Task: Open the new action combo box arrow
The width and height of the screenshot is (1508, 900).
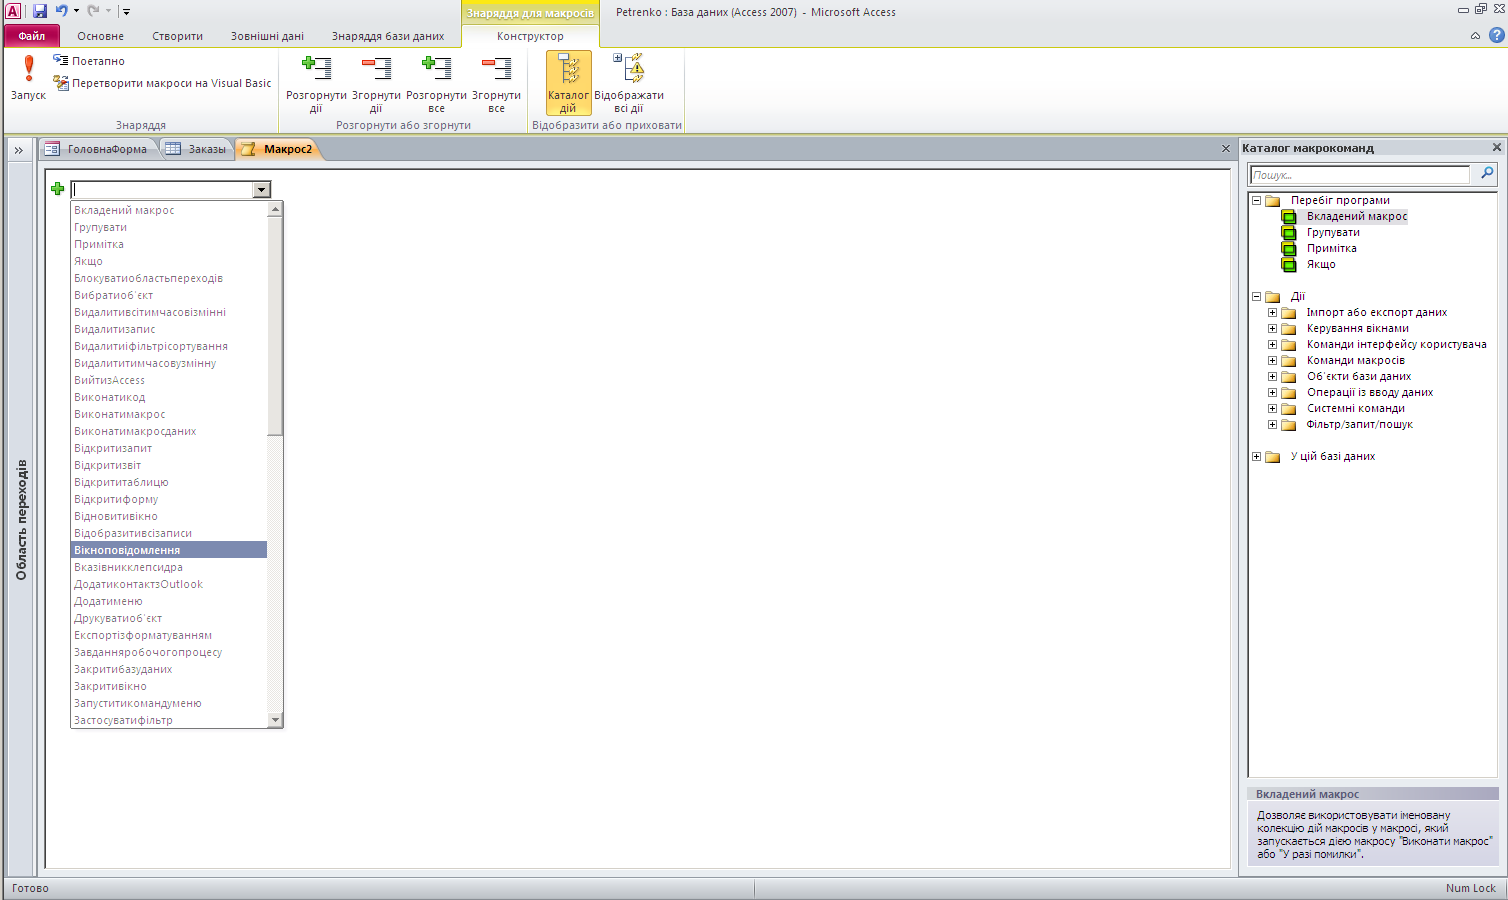Action: click(262, 190)
